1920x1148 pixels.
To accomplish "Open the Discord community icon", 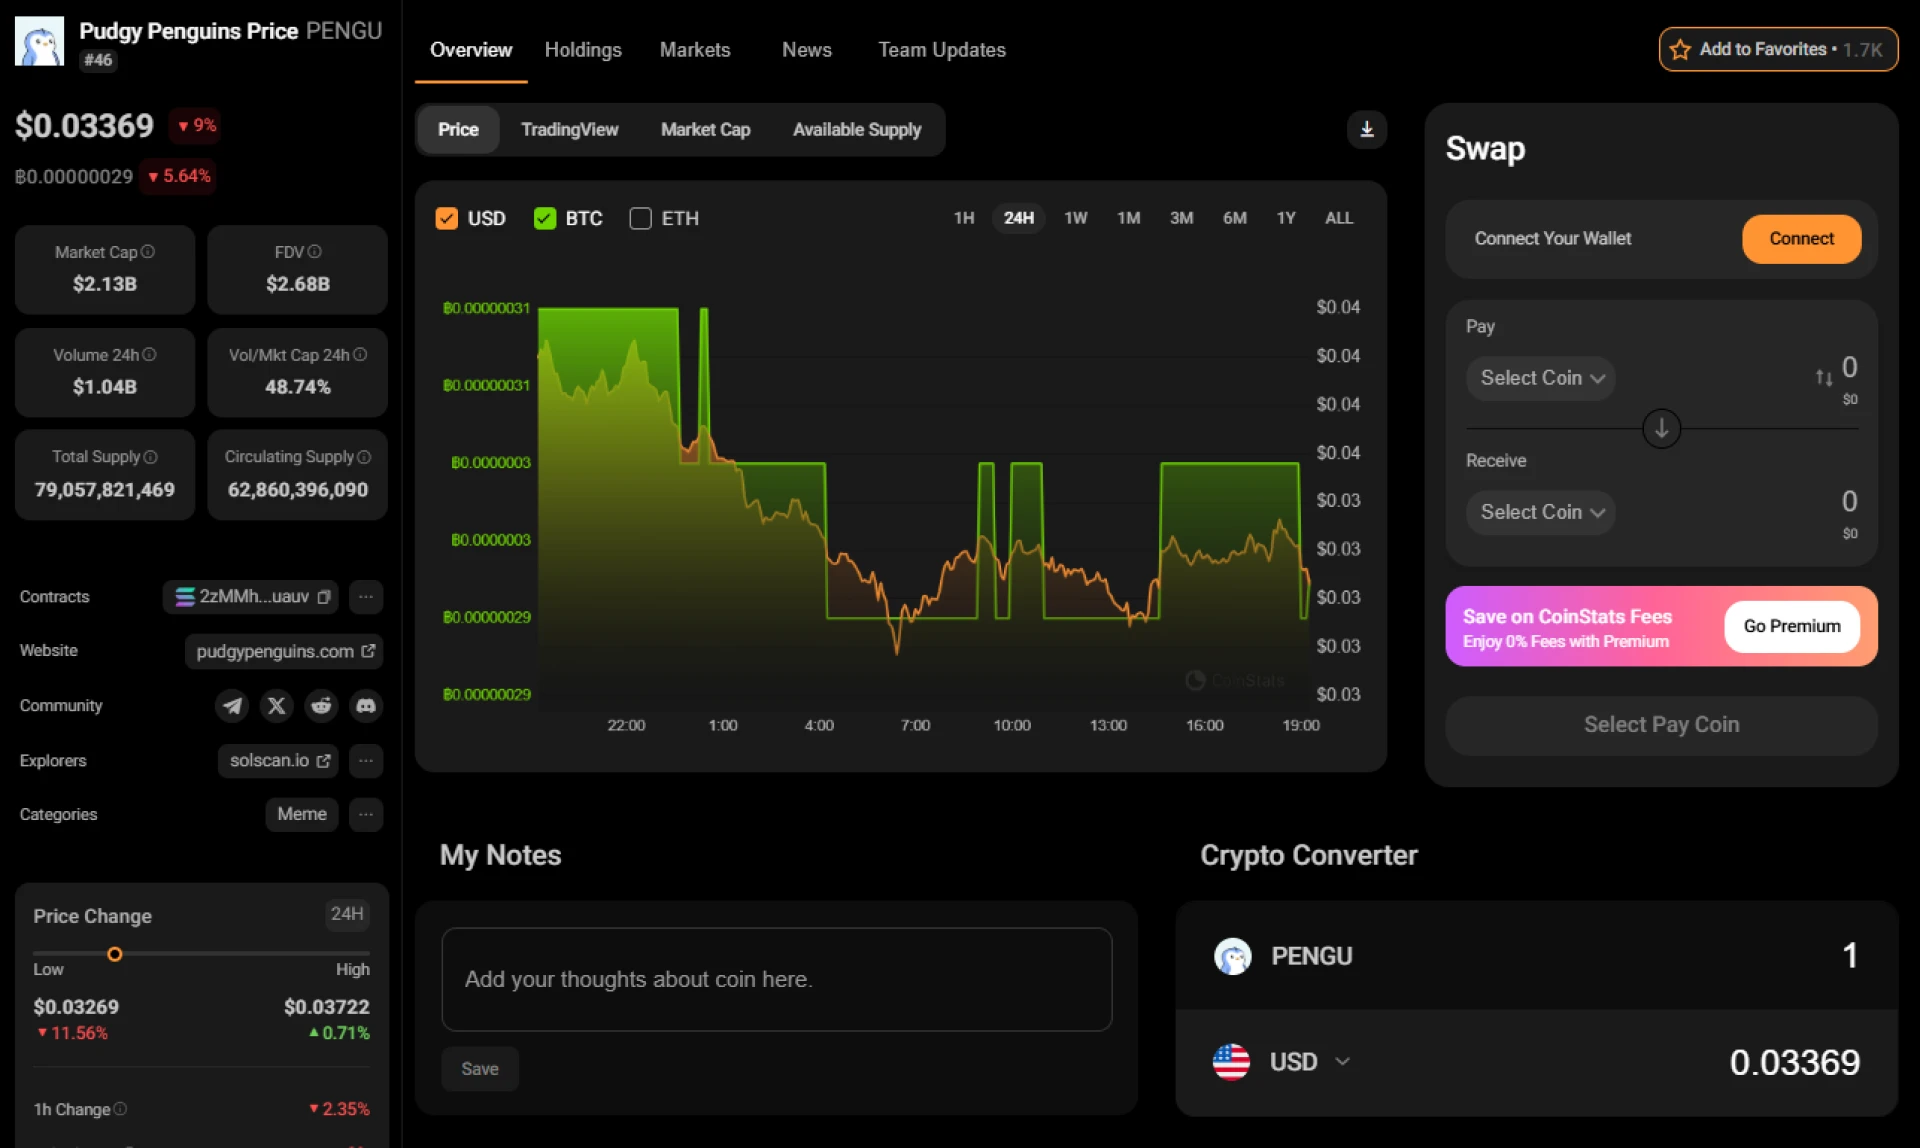I will (x=365, y=705).
